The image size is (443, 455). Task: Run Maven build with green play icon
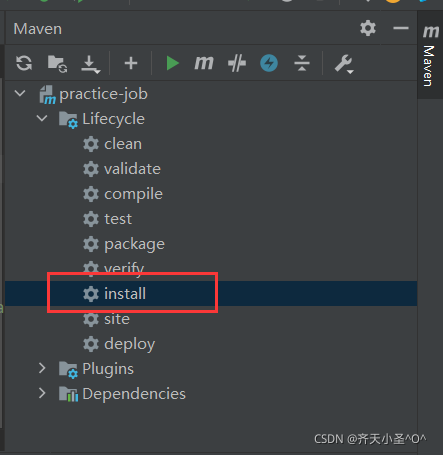pyautogui.click(x=172, y=63)
